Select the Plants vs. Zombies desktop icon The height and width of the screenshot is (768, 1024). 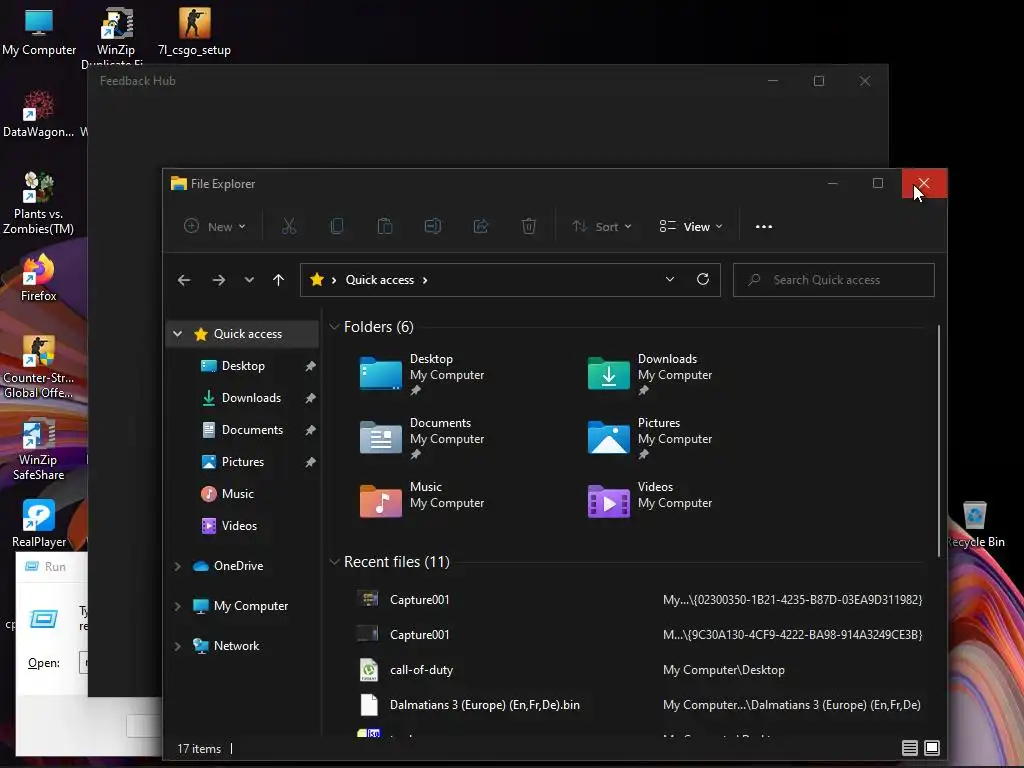39,203
